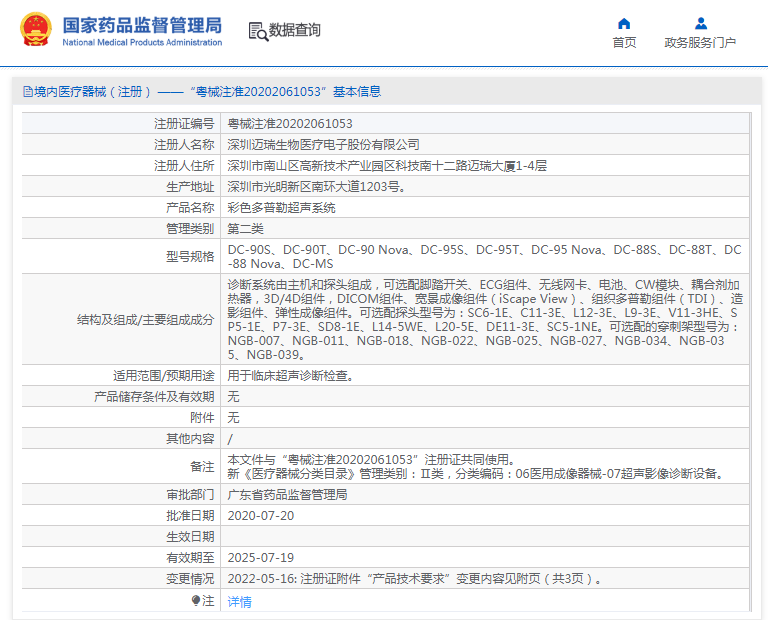Select registration number value 粤械注准20202061053

[x=290, y=124]
